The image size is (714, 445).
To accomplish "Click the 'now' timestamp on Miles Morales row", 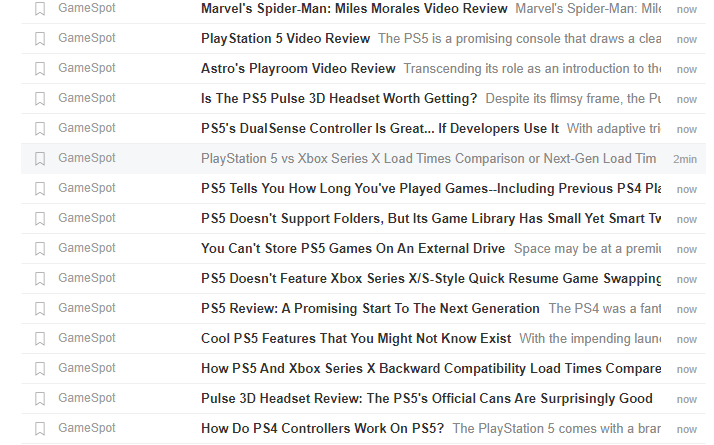I will [687, 10].
